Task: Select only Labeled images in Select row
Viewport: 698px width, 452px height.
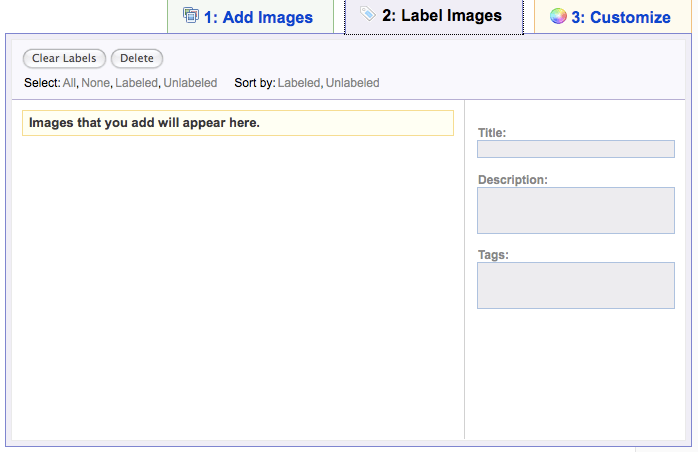Action: pos(136,83)
